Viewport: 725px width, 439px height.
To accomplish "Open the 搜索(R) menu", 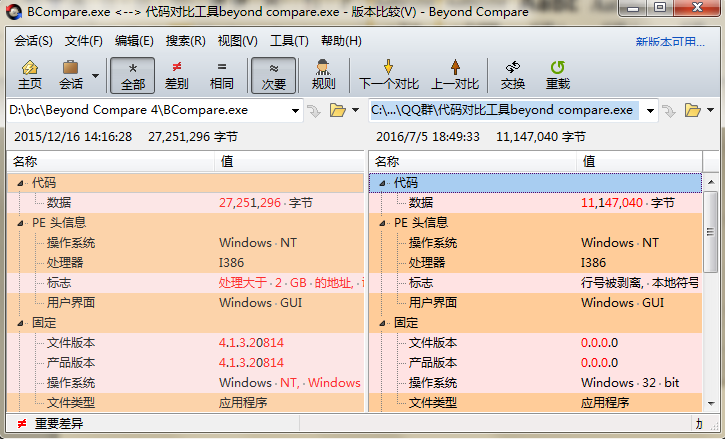I will (185, 41).
